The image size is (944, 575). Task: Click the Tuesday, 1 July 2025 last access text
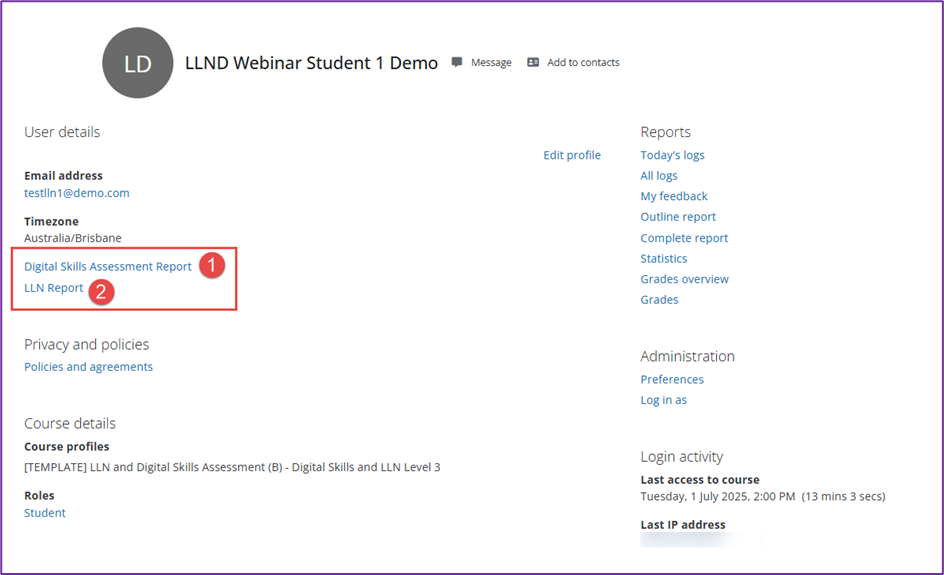click(x=763, y=496)
